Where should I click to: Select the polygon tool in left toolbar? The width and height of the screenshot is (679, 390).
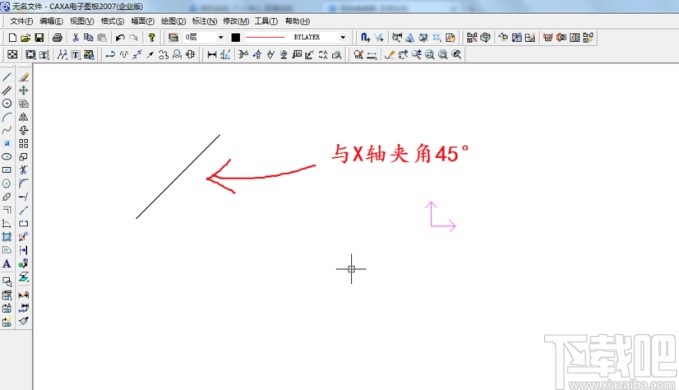[x=7, y=184]
